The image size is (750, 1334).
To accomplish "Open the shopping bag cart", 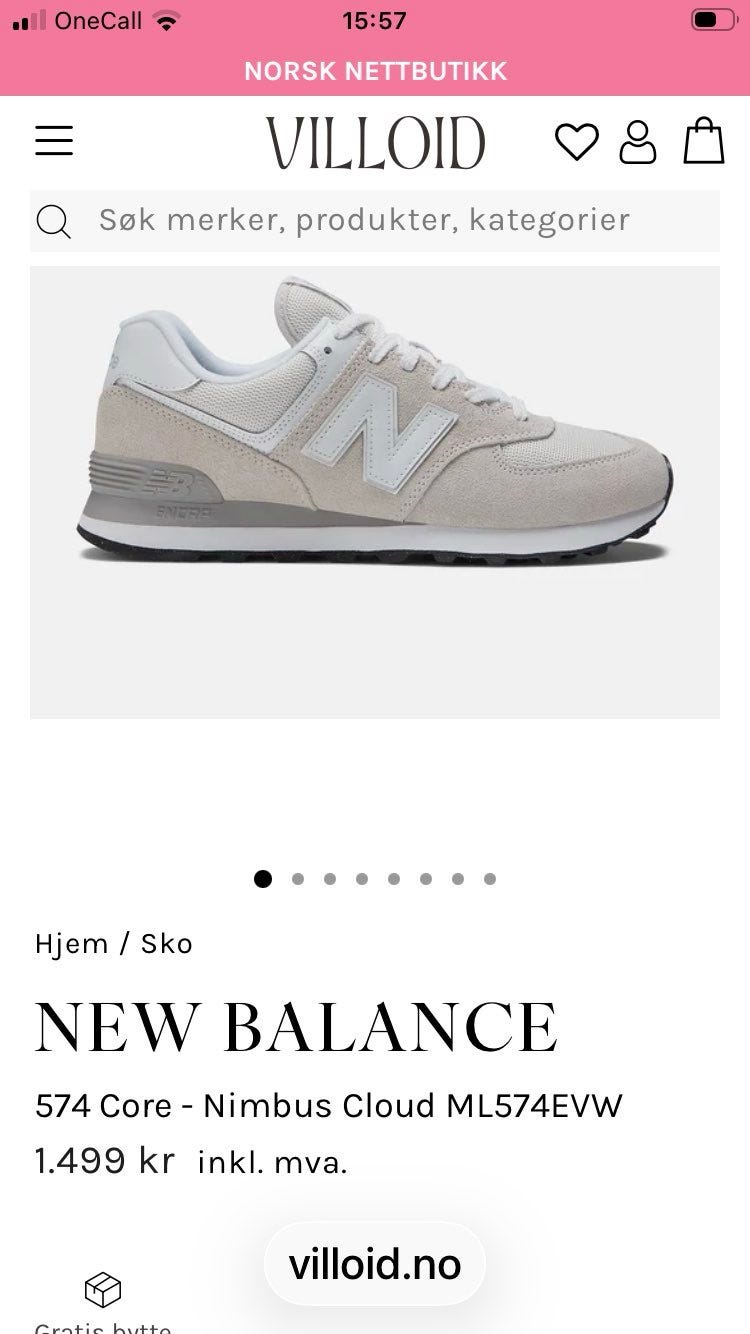I will click(x=704, y=141).
